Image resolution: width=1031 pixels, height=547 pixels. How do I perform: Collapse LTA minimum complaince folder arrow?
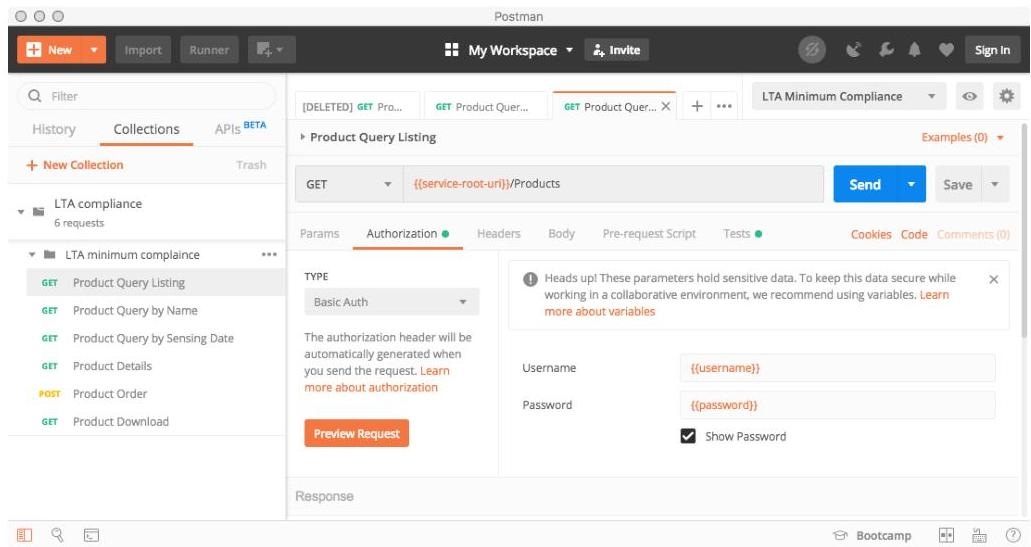pyautogui.click(x=32, y=254)
